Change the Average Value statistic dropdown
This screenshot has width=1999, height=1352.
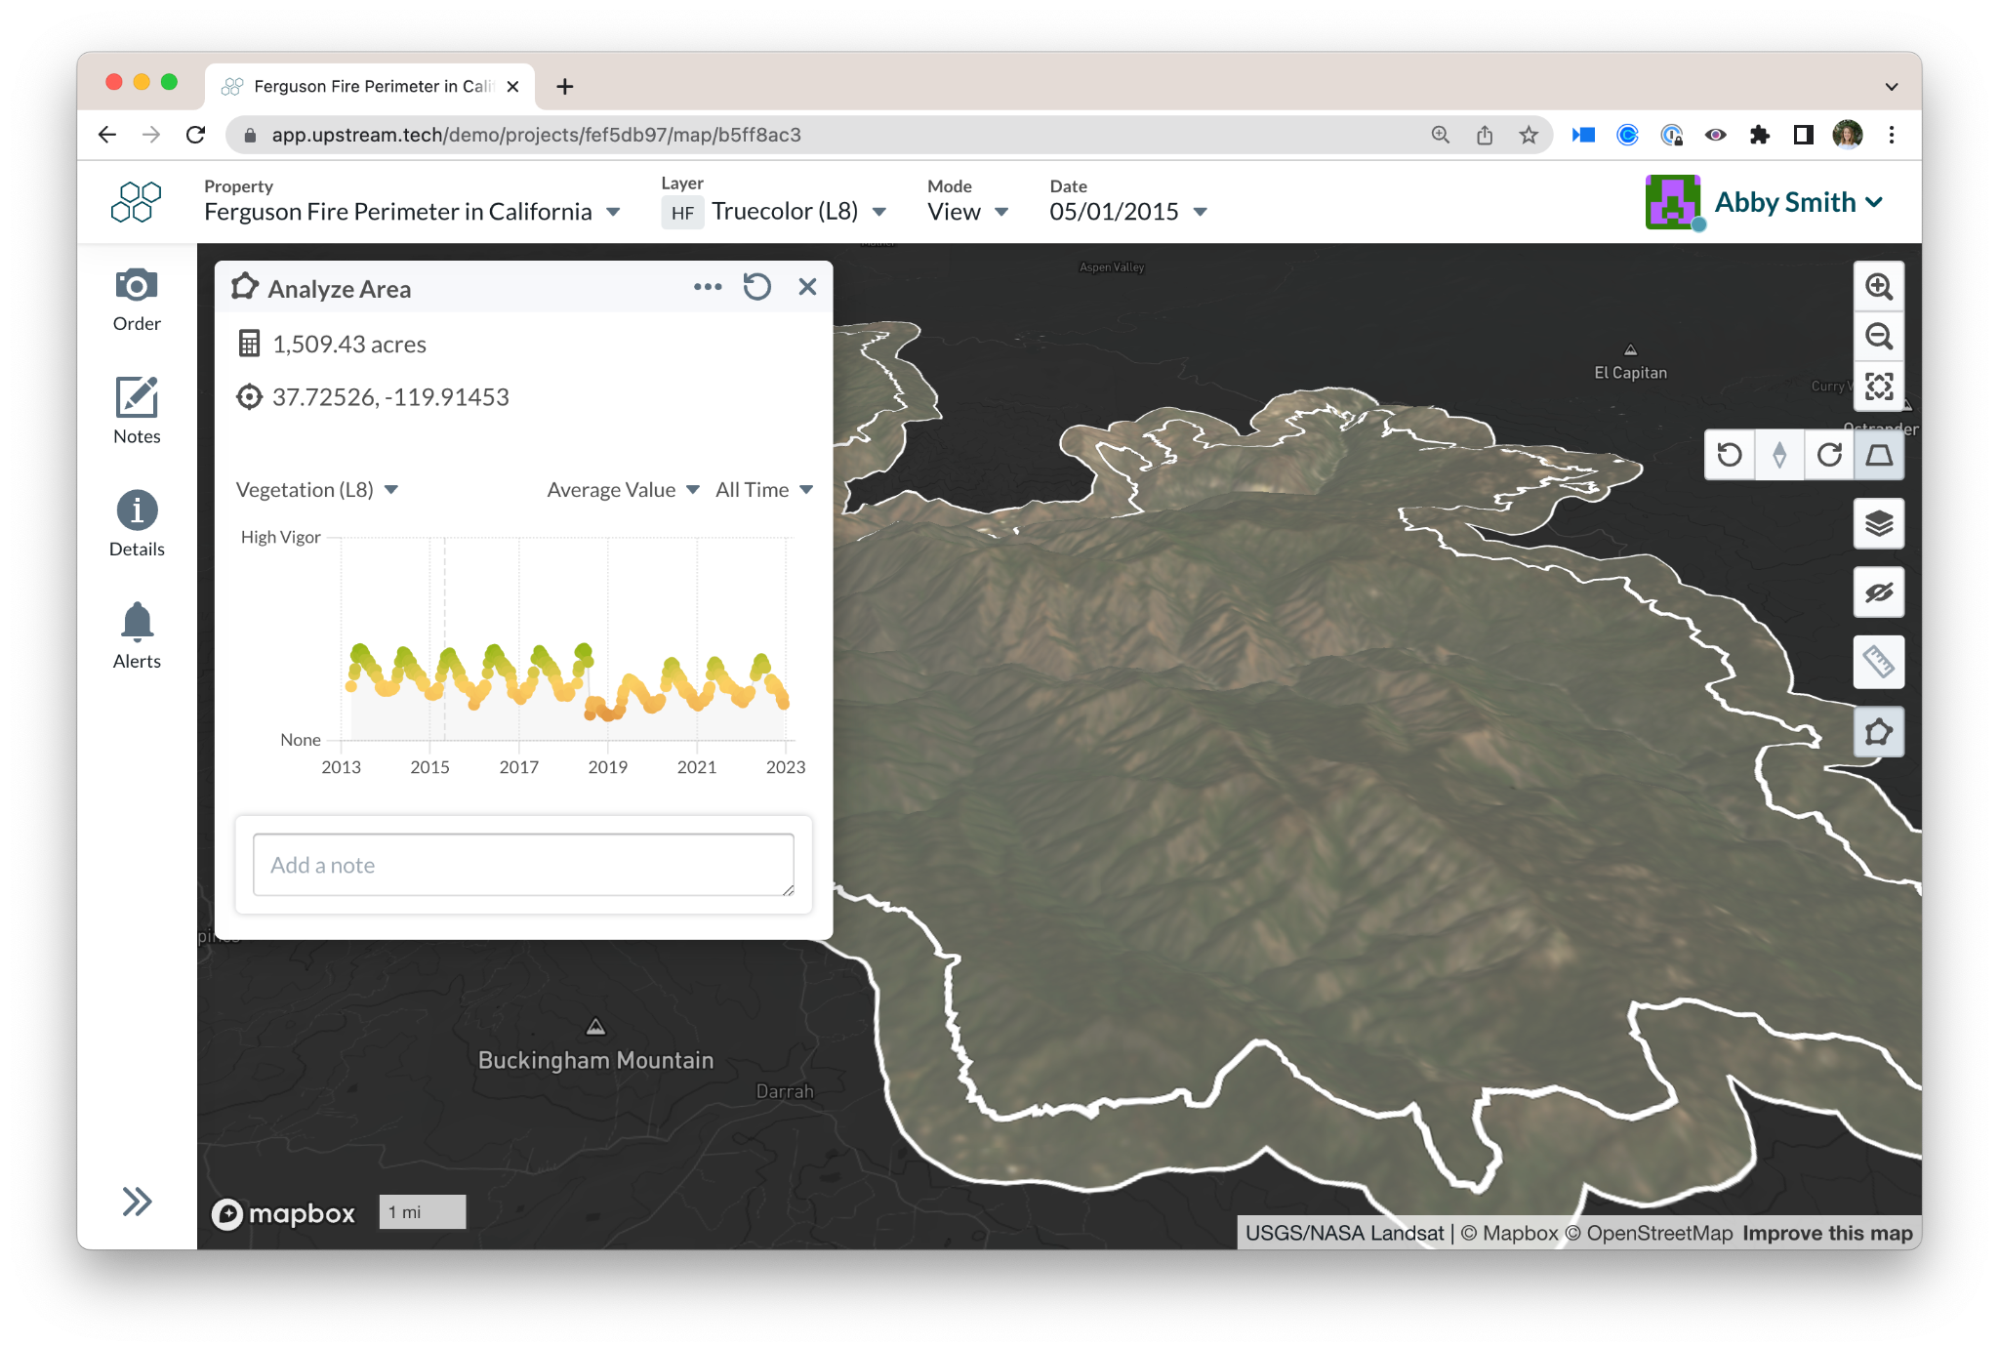pos(621,489)
